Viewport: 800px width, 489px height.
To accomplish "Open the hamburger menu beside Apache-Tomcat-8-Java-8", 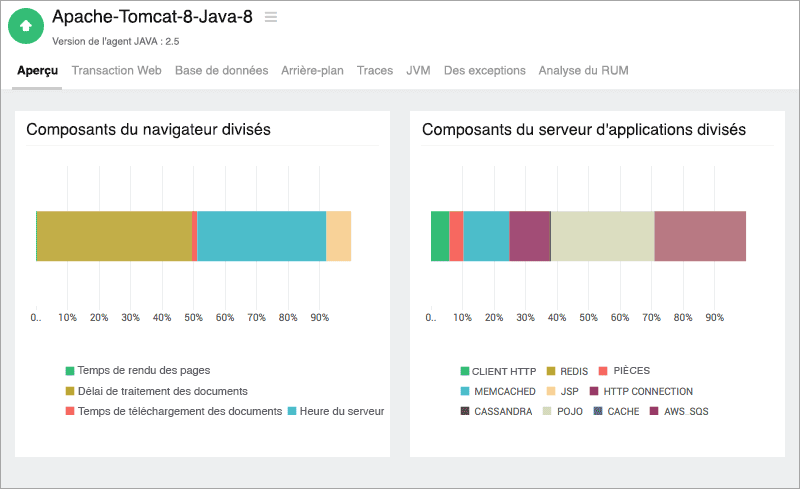I will (271, 17).
